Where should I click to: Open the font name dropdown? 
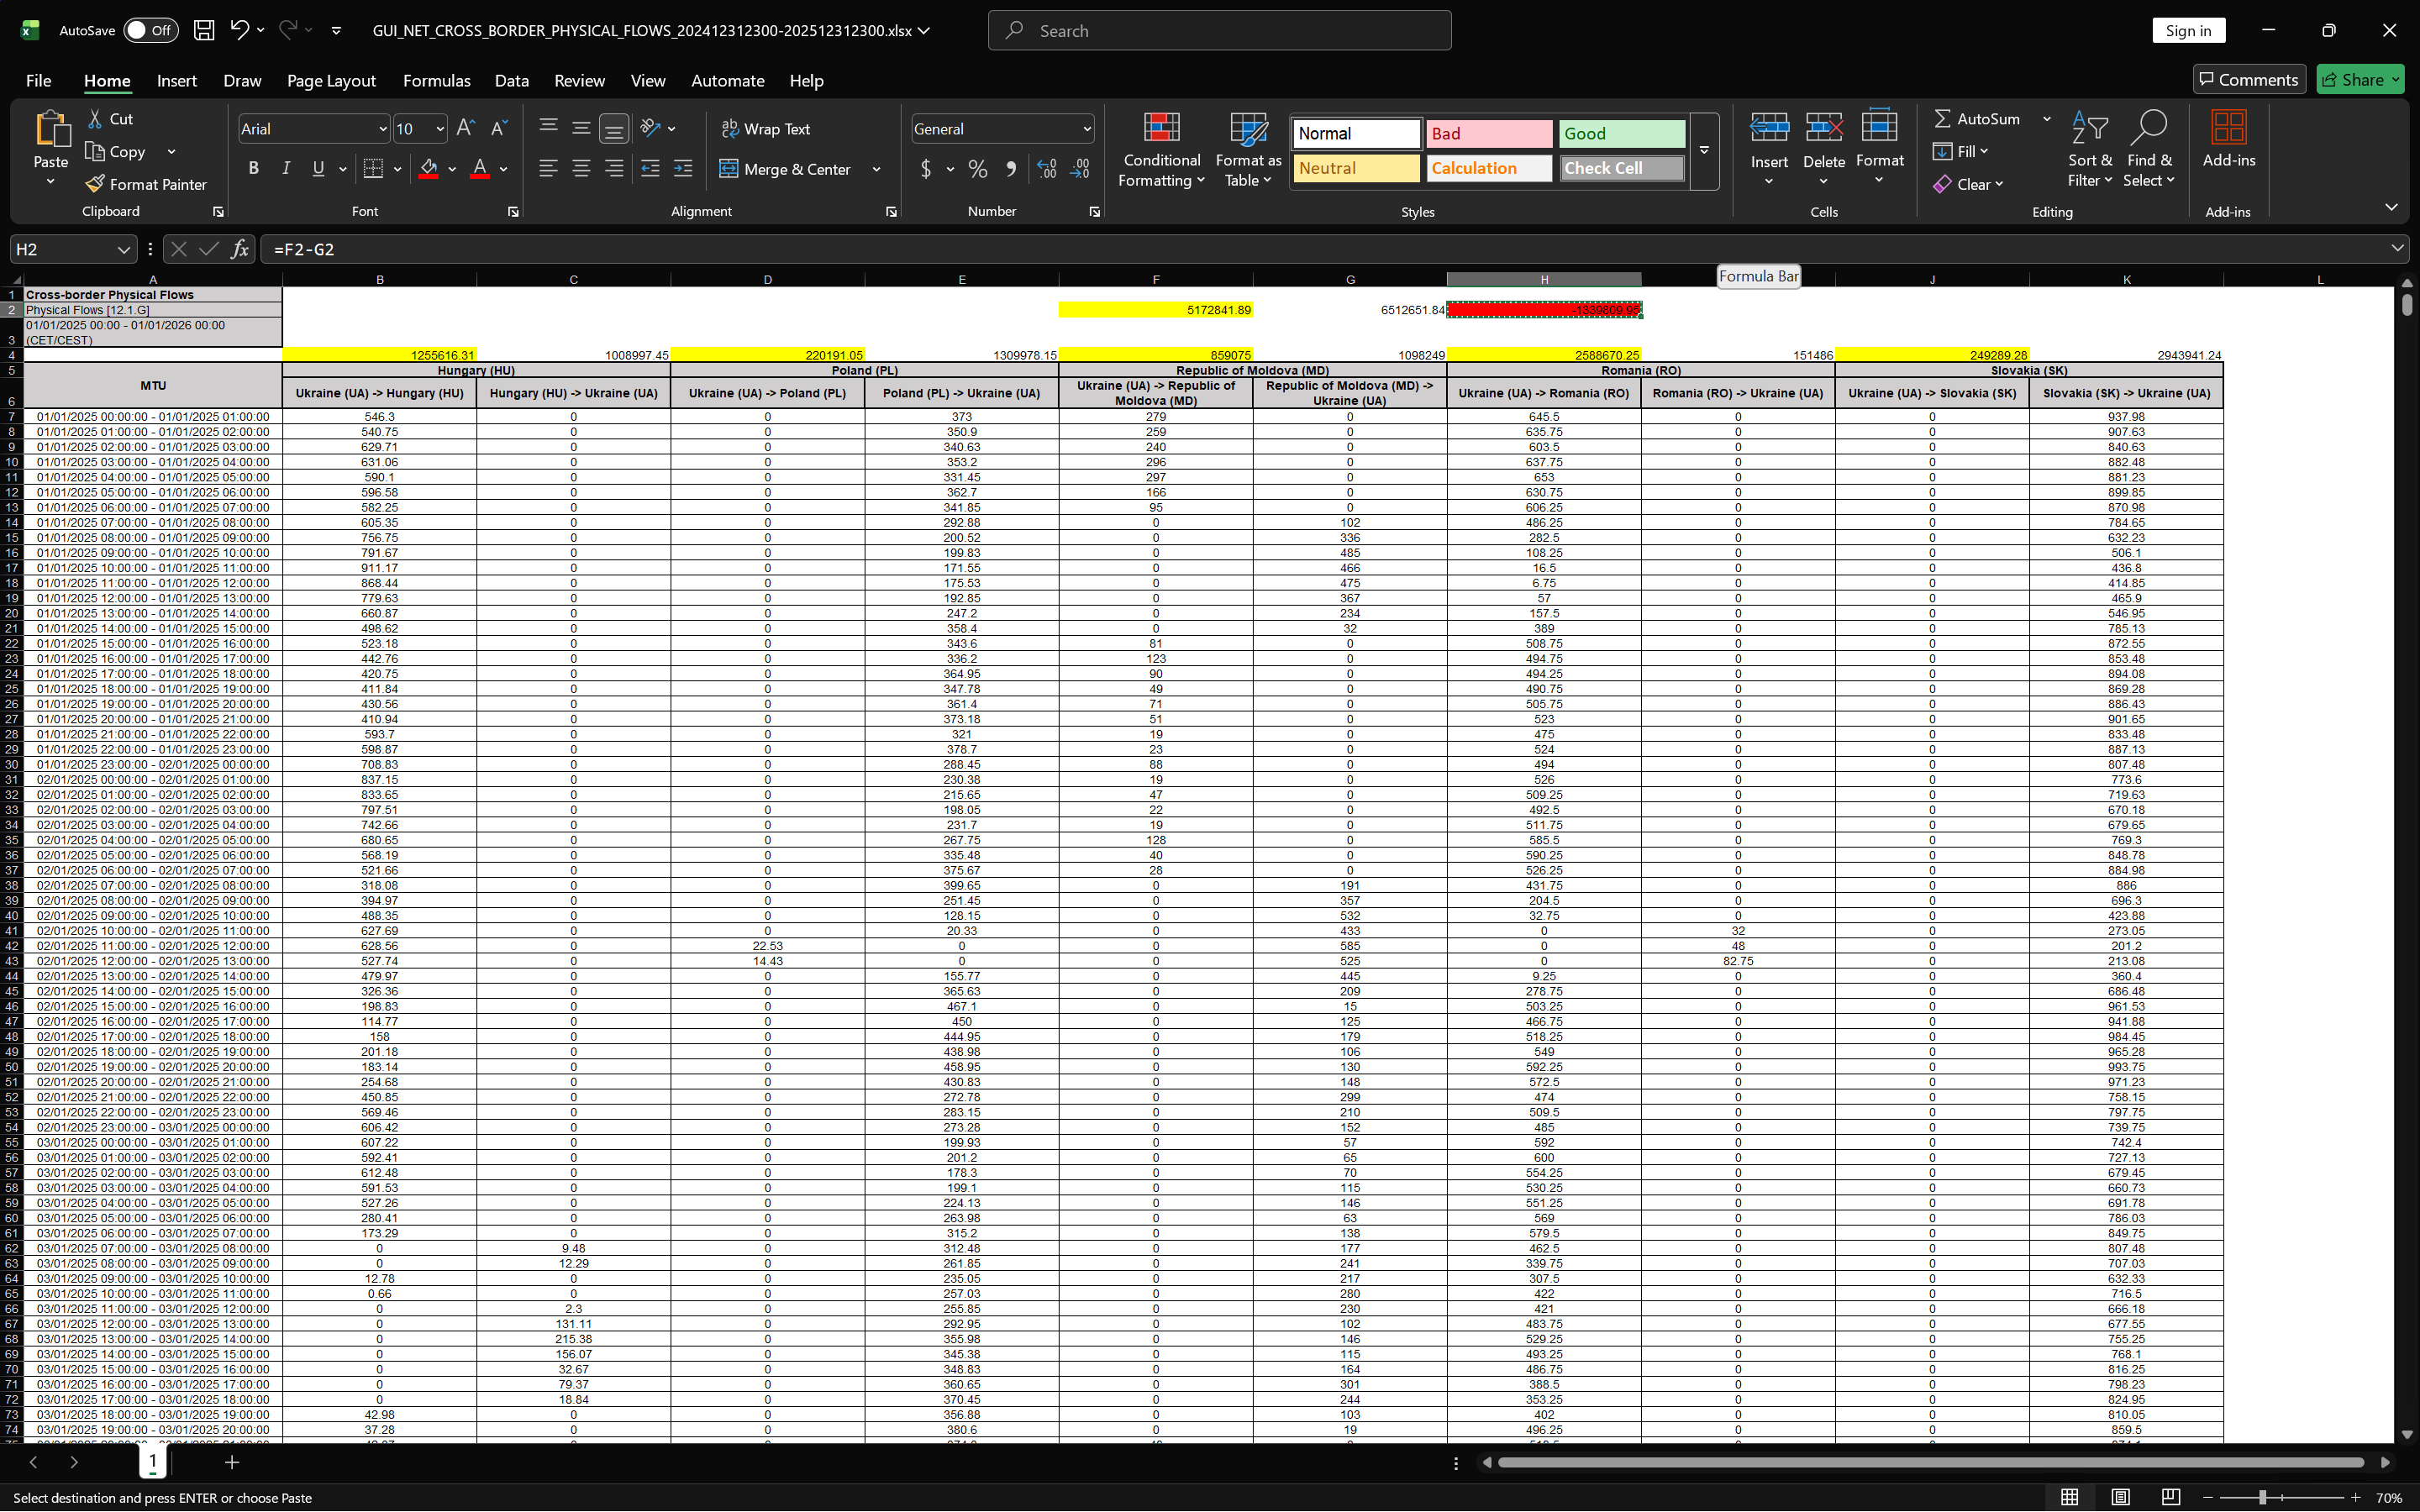pos(382,129)
